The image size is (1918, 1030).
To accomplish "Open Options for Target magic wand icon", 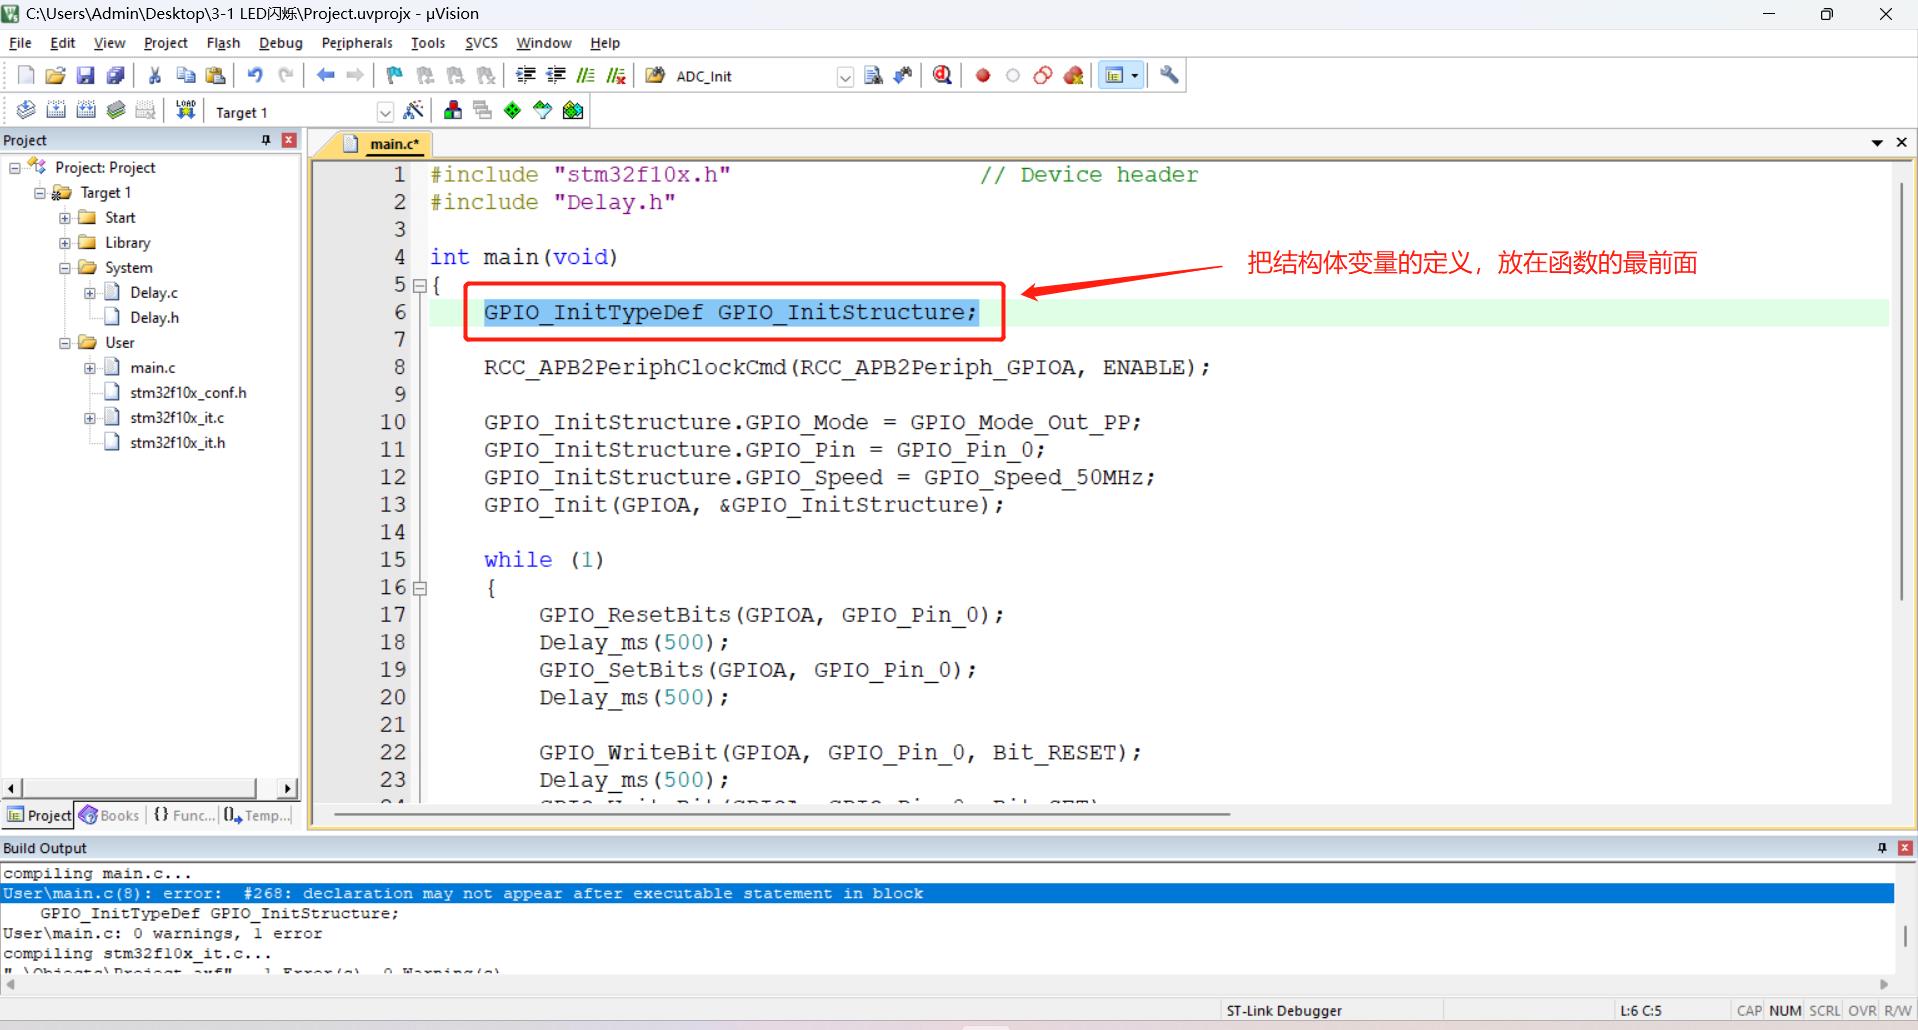I will tap(413, 111).
